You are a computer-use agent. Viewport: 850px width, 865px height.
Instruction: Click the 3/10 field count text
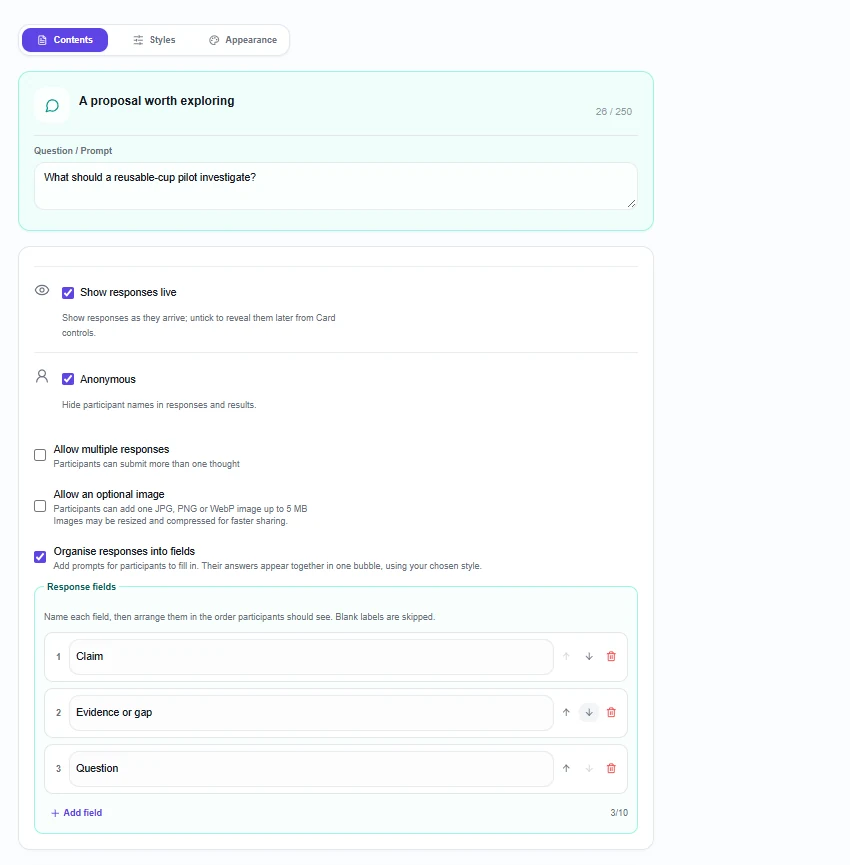tap(619, 813)
